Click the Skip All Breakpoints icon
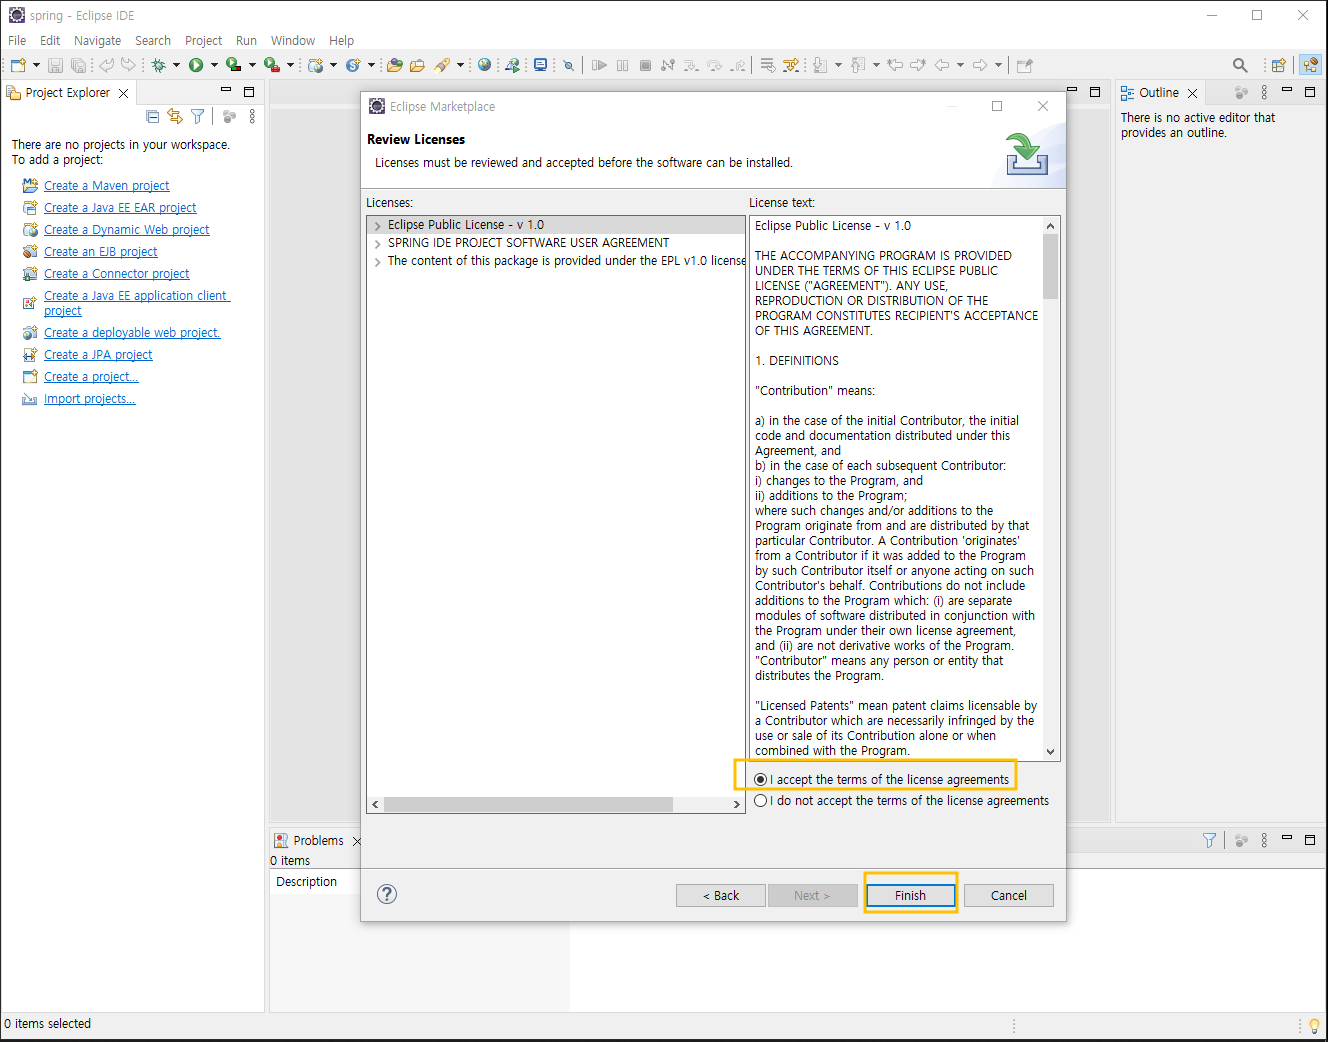 (x=568, y=65)
